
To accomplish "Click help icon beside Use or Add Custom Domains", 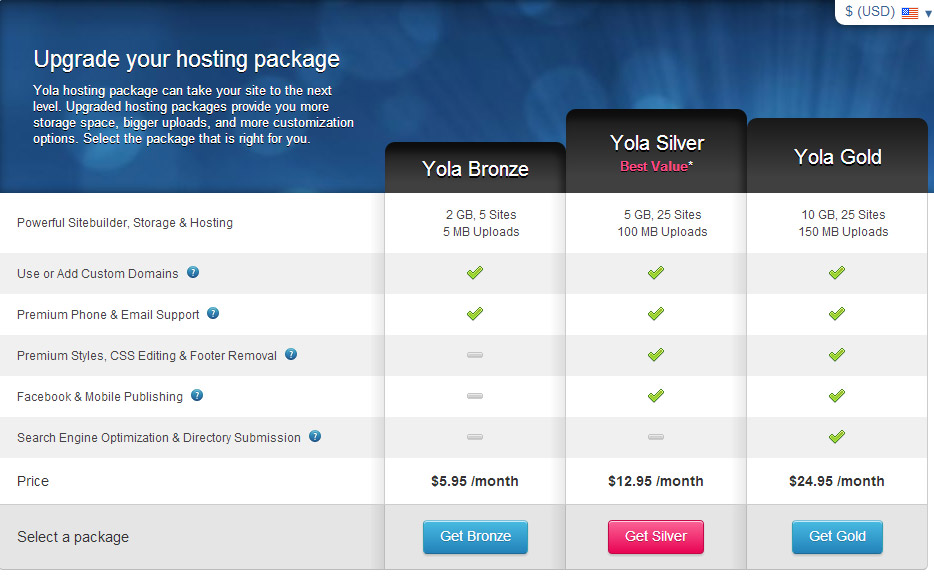I will (193, 272).
